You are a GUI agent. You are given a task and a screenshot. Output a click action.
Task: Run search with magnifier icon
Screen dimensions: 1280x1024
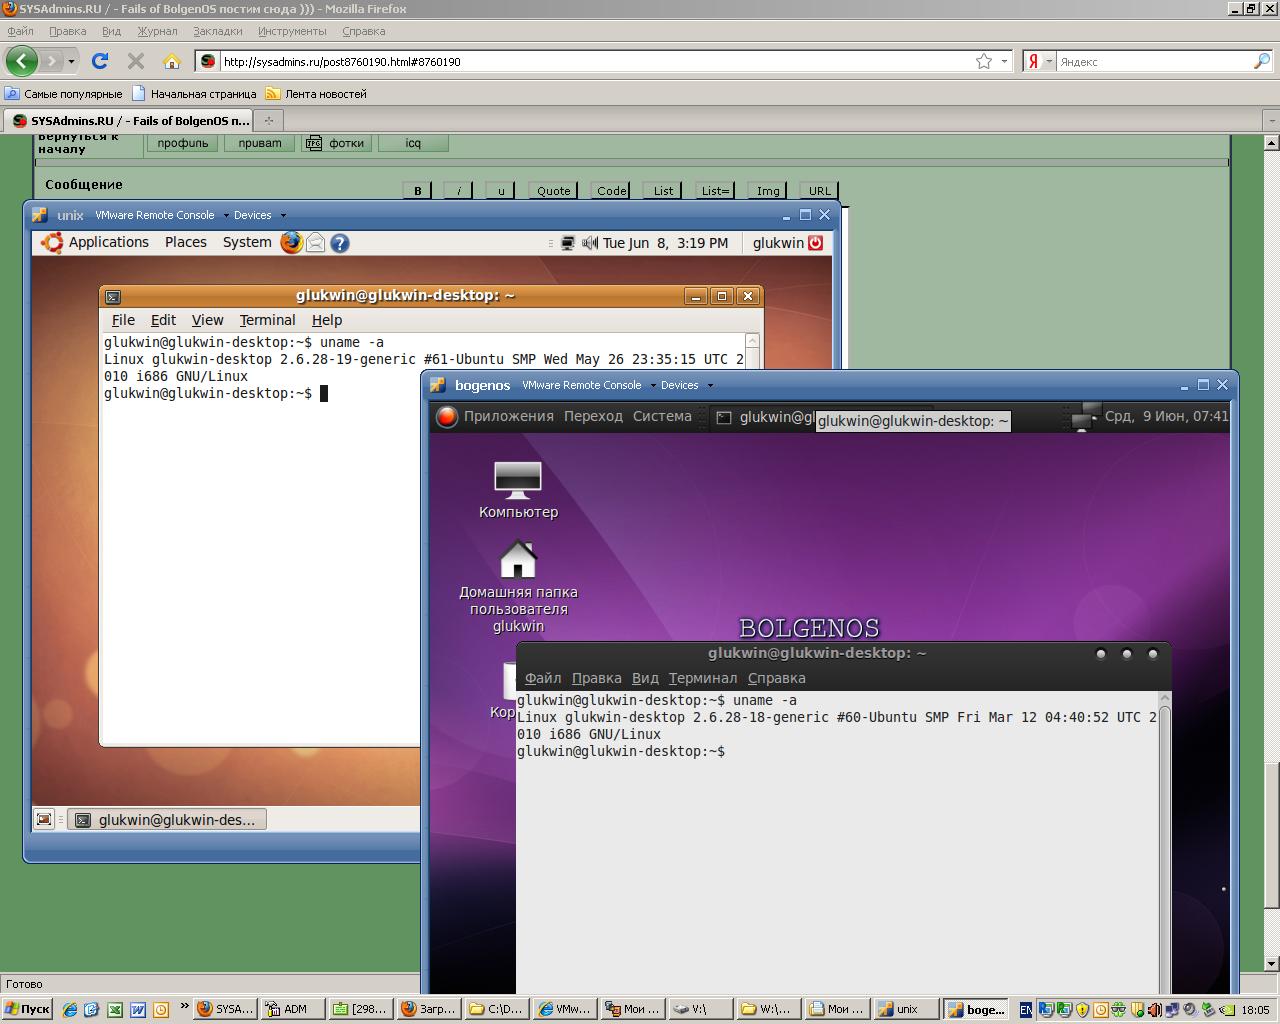(x=1261, y=61)
